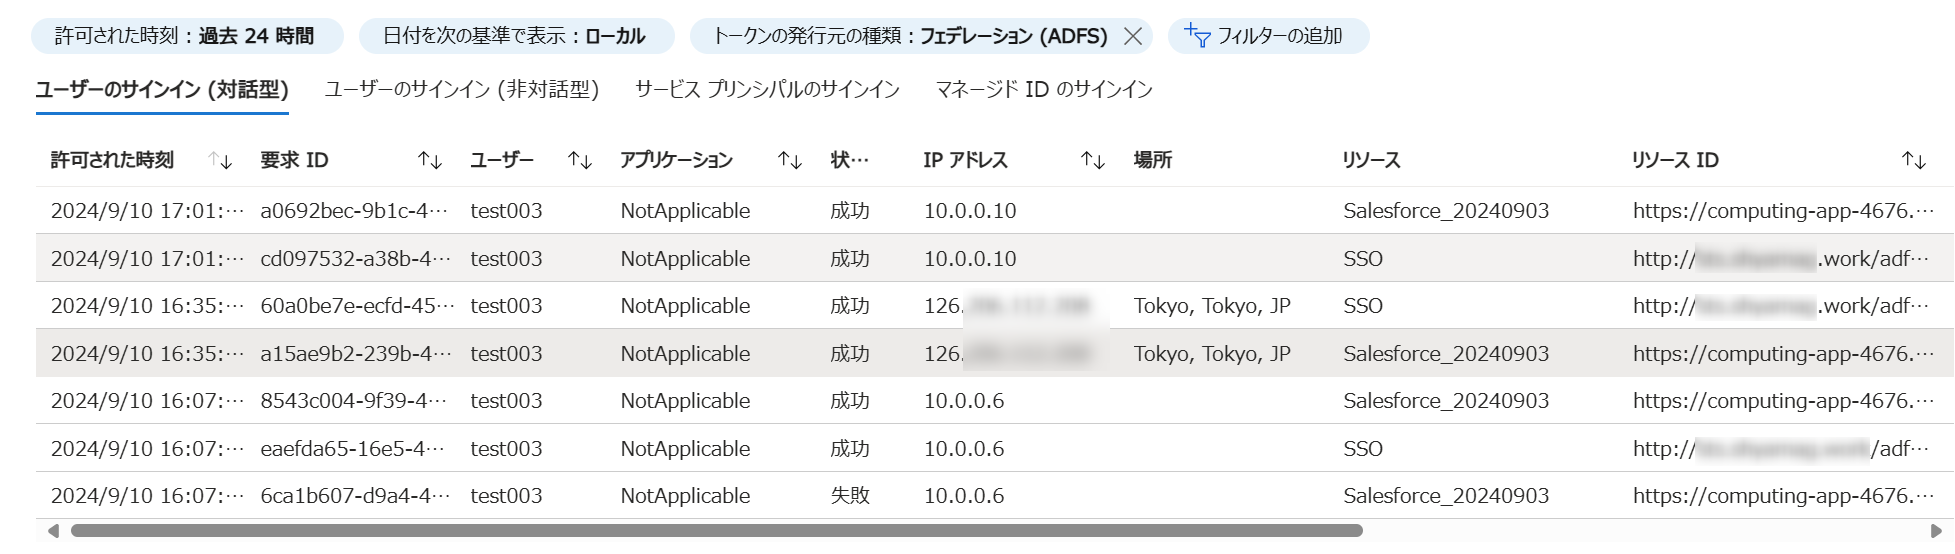The width and height of the screenshot is (1955, 554).
Task: Click the scrollbar left arrow
Action: click(x=53, y=531)
